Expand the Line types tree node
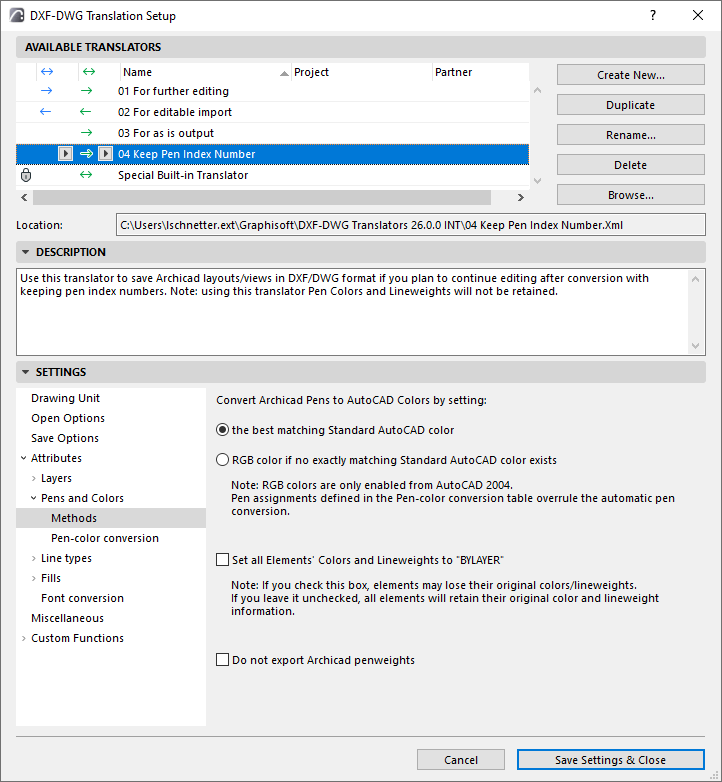The width and height of the screenshot is (722, 782). click(33, 558)
